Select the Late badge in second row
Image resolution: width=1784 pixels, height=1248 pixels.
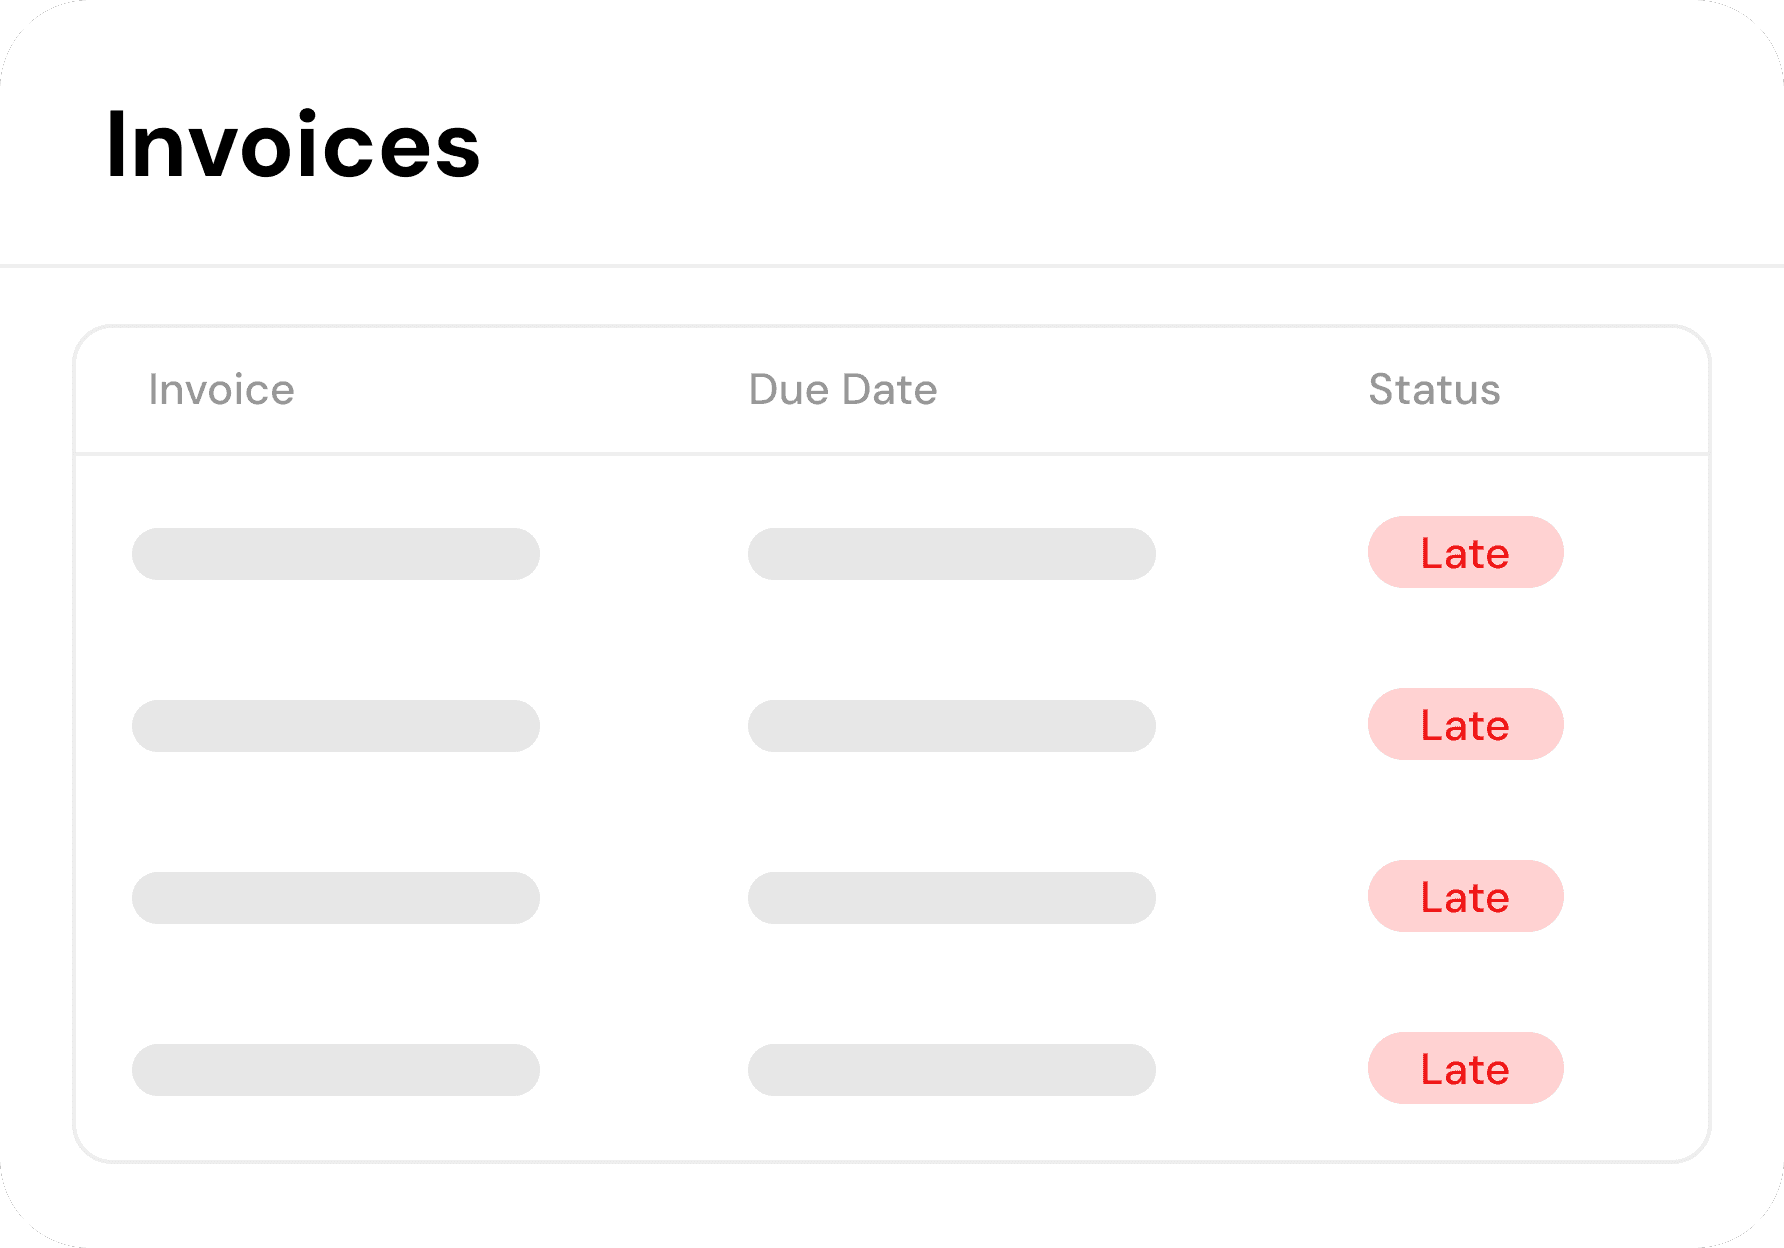(1465, 724)
